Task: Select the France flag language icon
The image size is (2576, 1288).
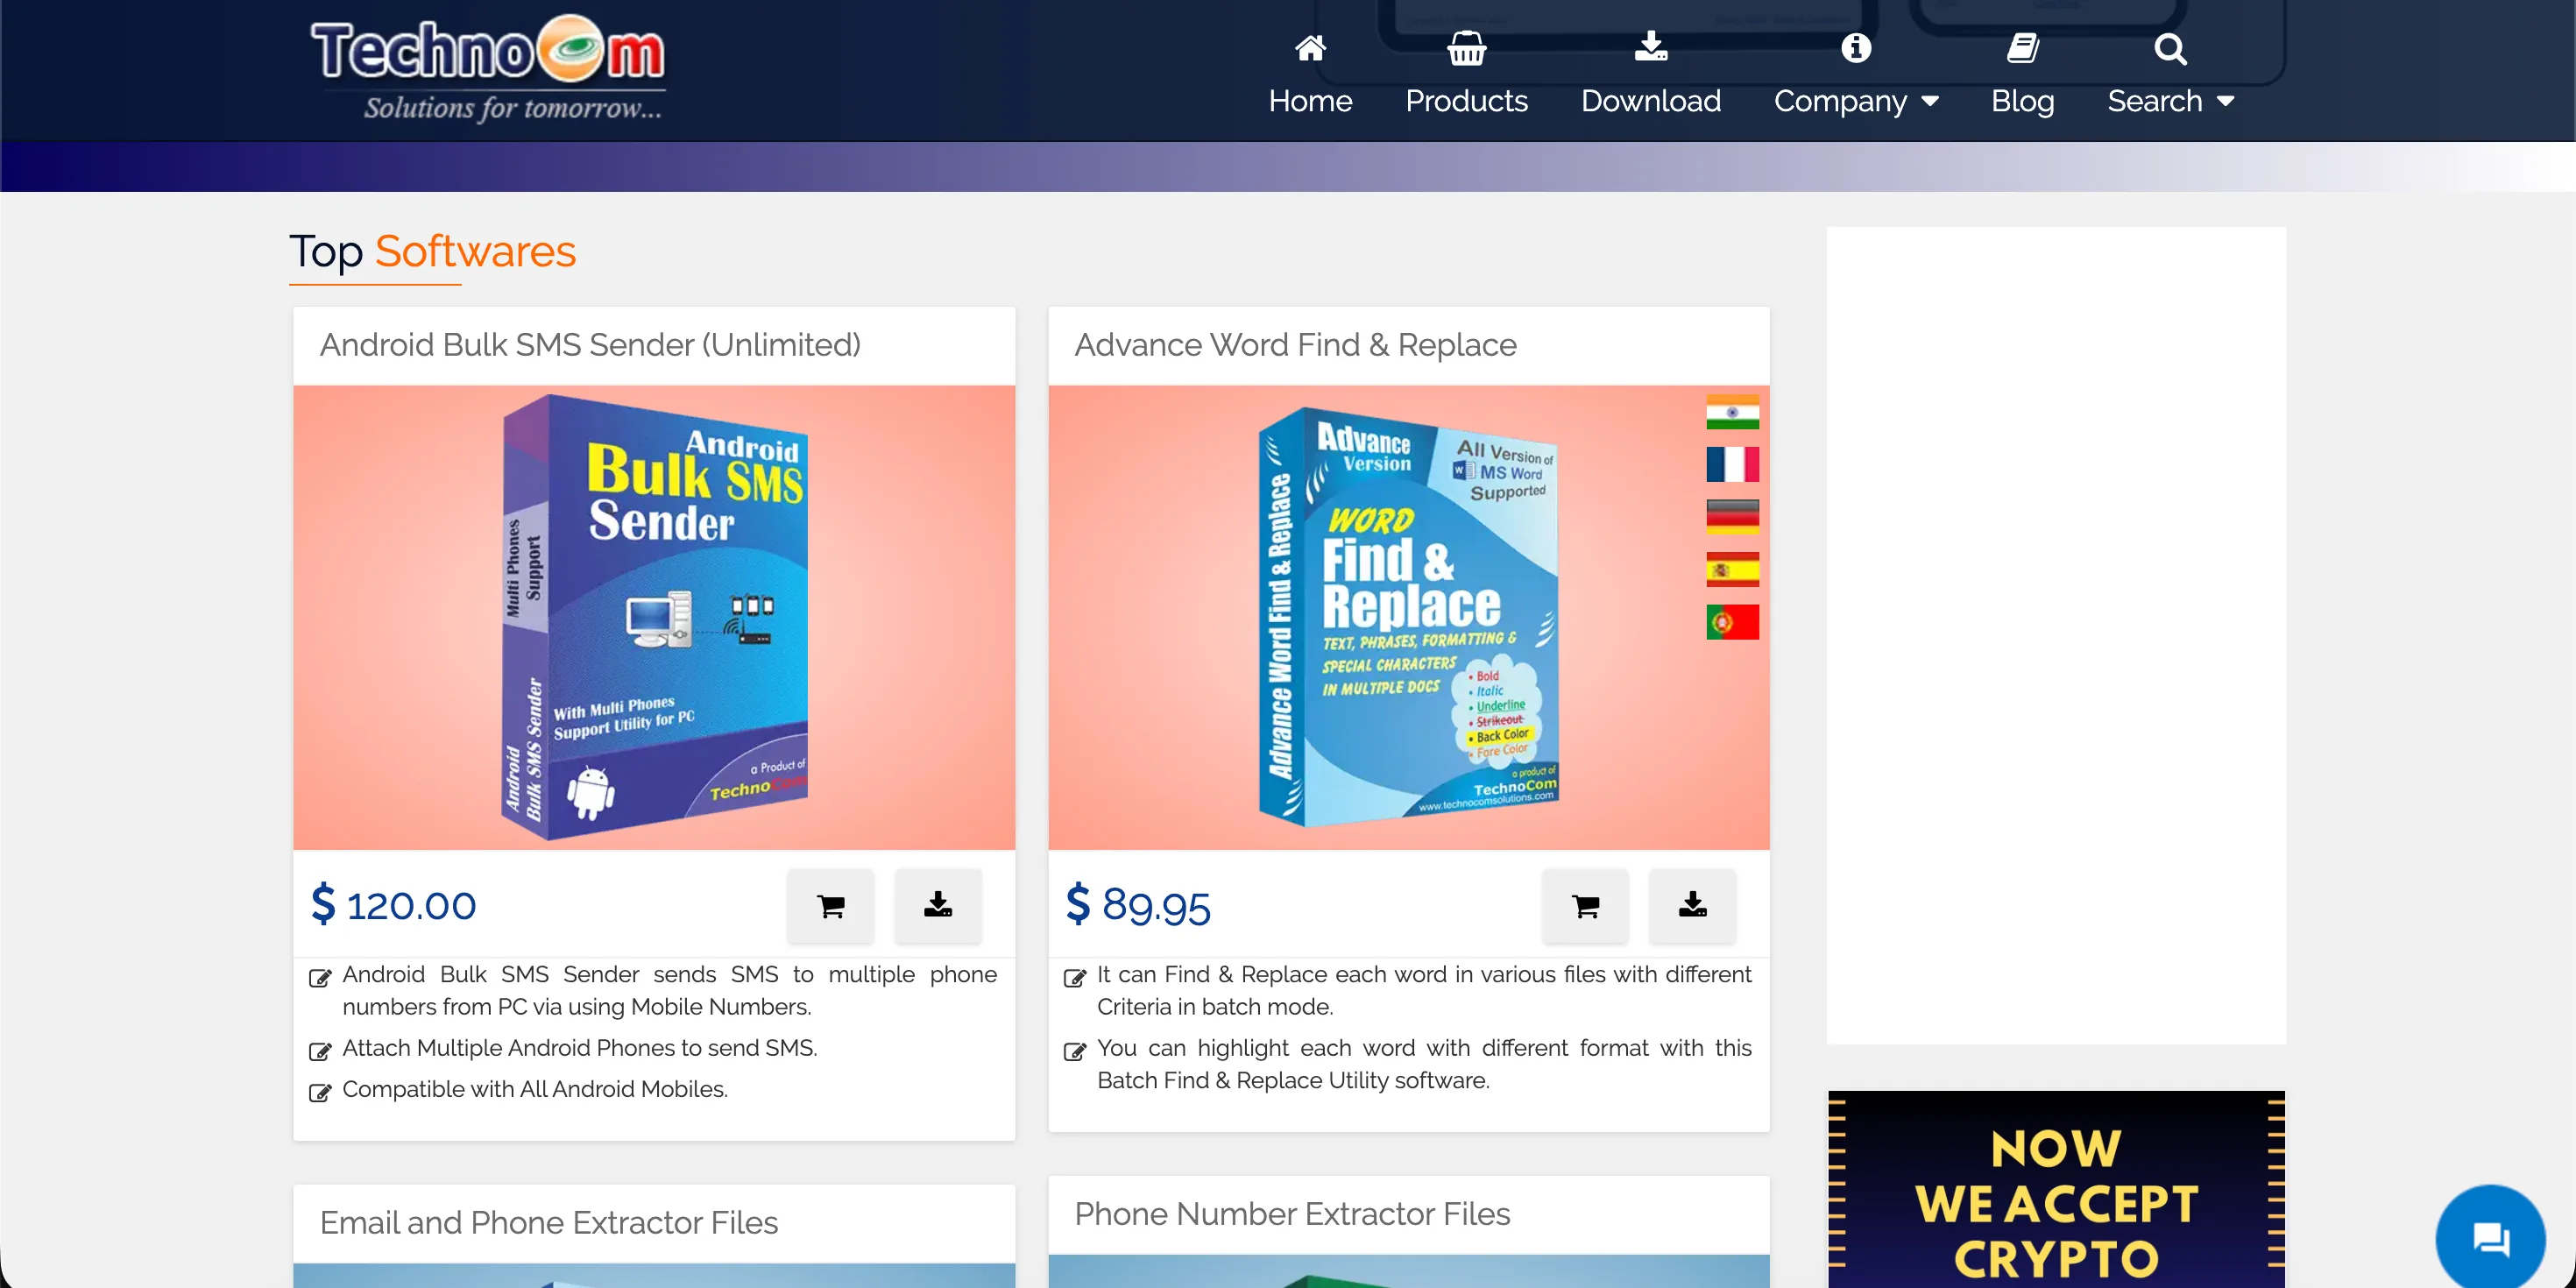Action: 1732,464
